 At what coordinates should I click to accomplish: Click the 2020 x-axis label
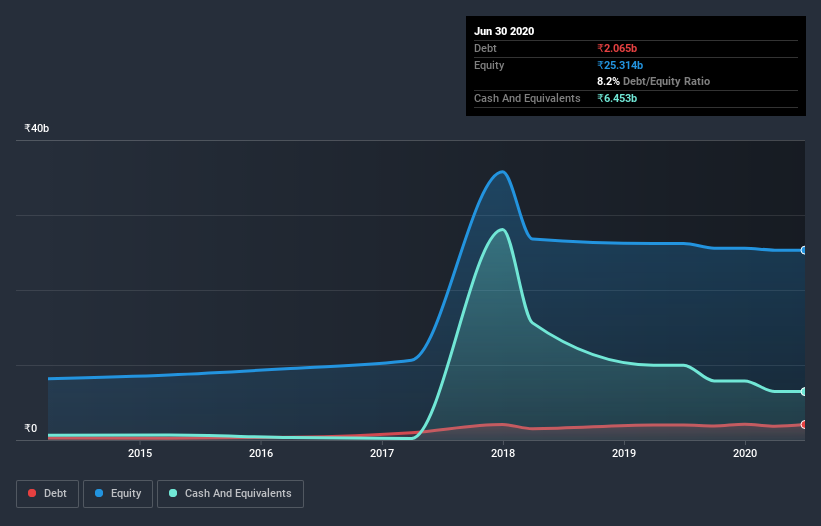coord(745,453)
